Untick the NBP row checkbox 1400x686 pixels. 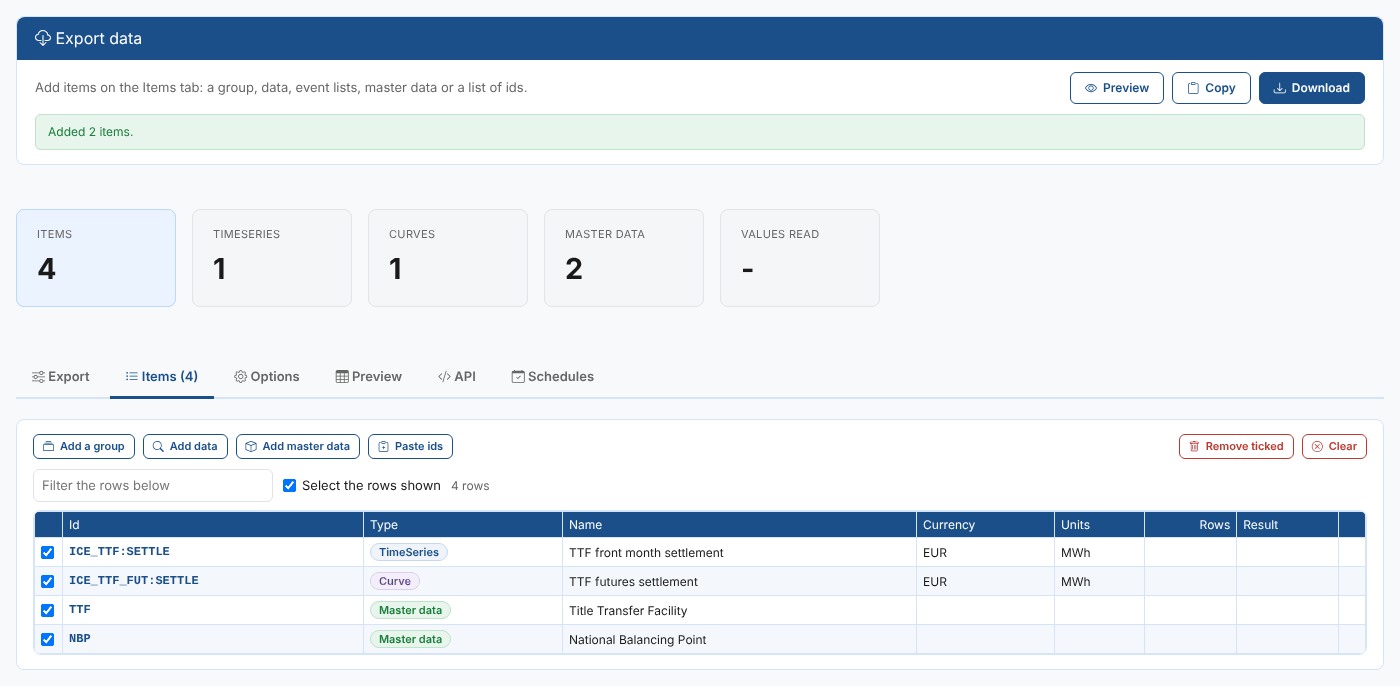tap(47, 639)
